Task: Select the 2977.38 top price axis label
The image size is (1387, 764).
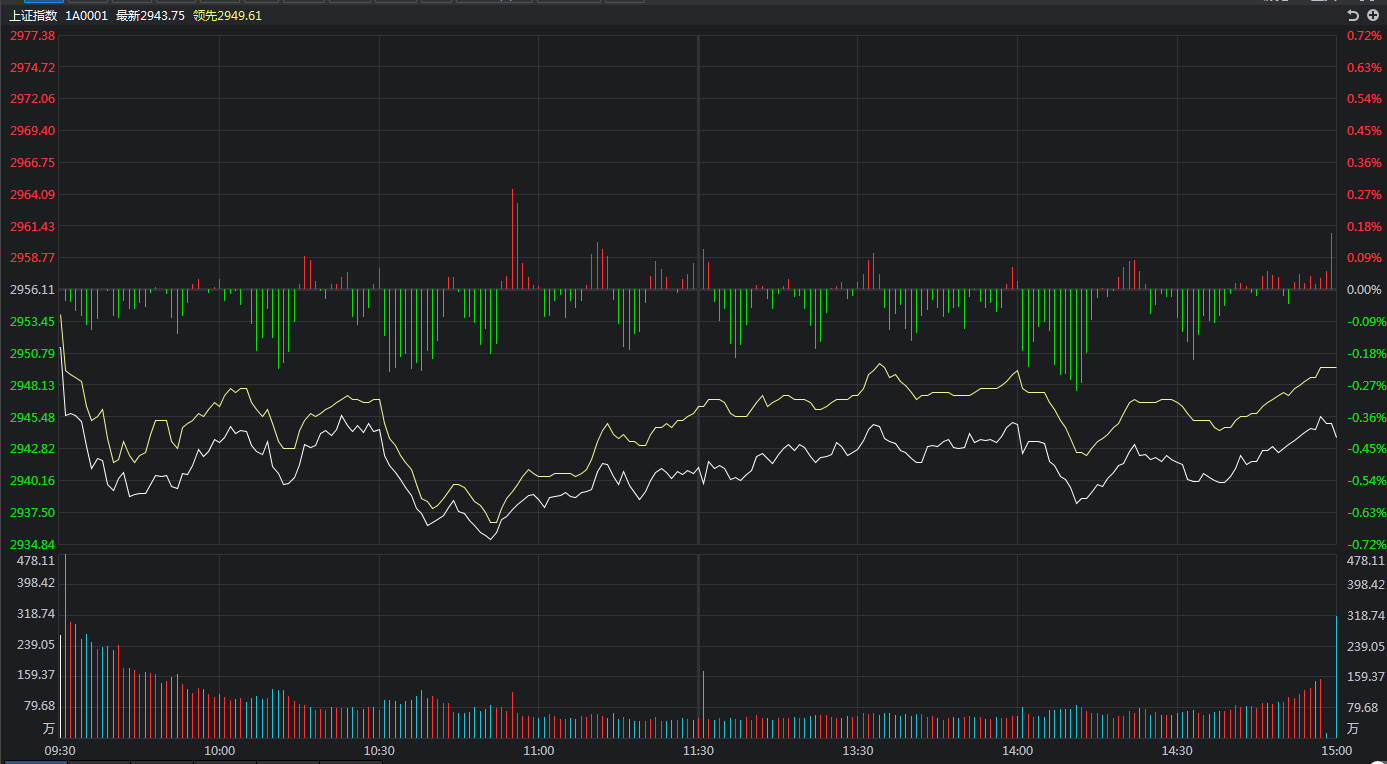Action: 32,36
